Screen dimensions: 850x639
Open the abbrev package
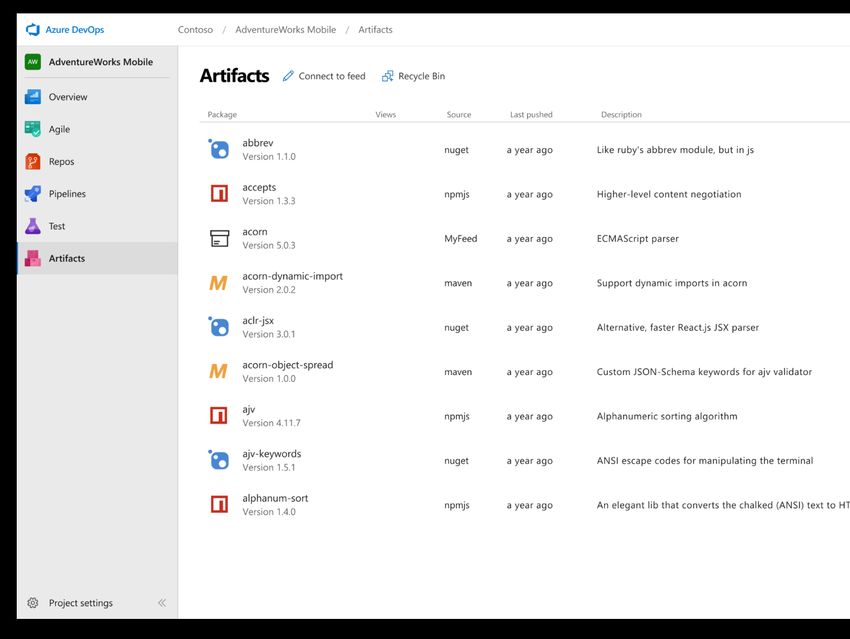click(x=257, y=143)
